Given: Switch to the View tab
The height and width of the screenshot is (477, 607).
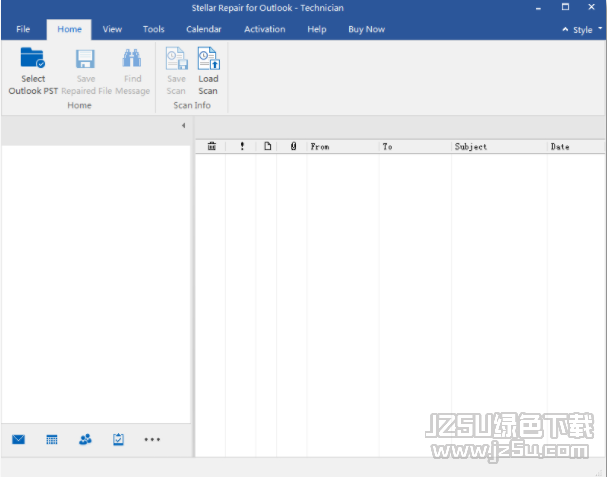Looking at the screenshot, I should [x=112, y=29].
